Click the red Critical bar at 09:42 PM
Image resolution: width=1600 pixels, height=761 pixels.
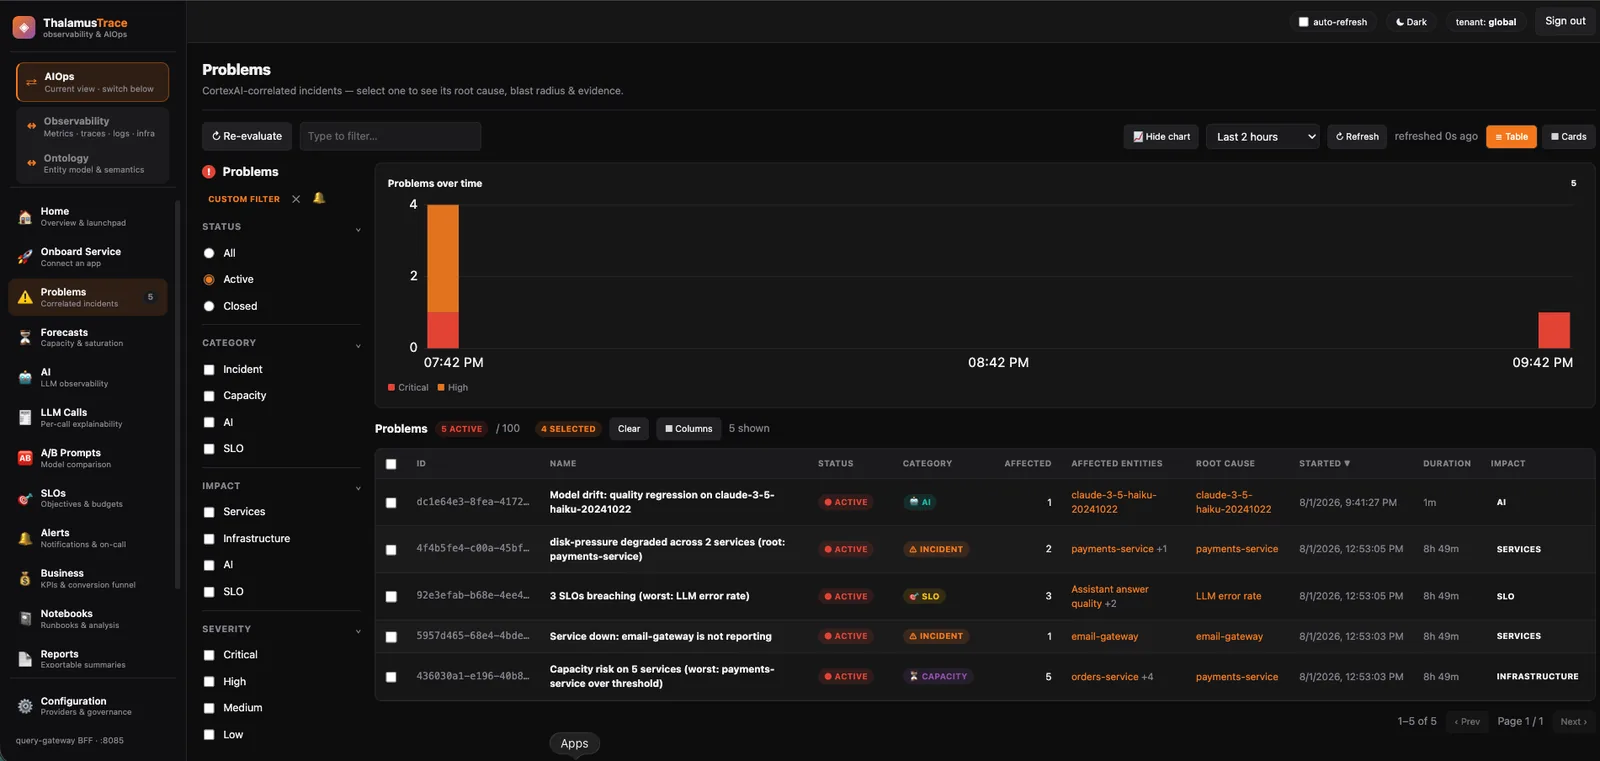(1554, 330)
